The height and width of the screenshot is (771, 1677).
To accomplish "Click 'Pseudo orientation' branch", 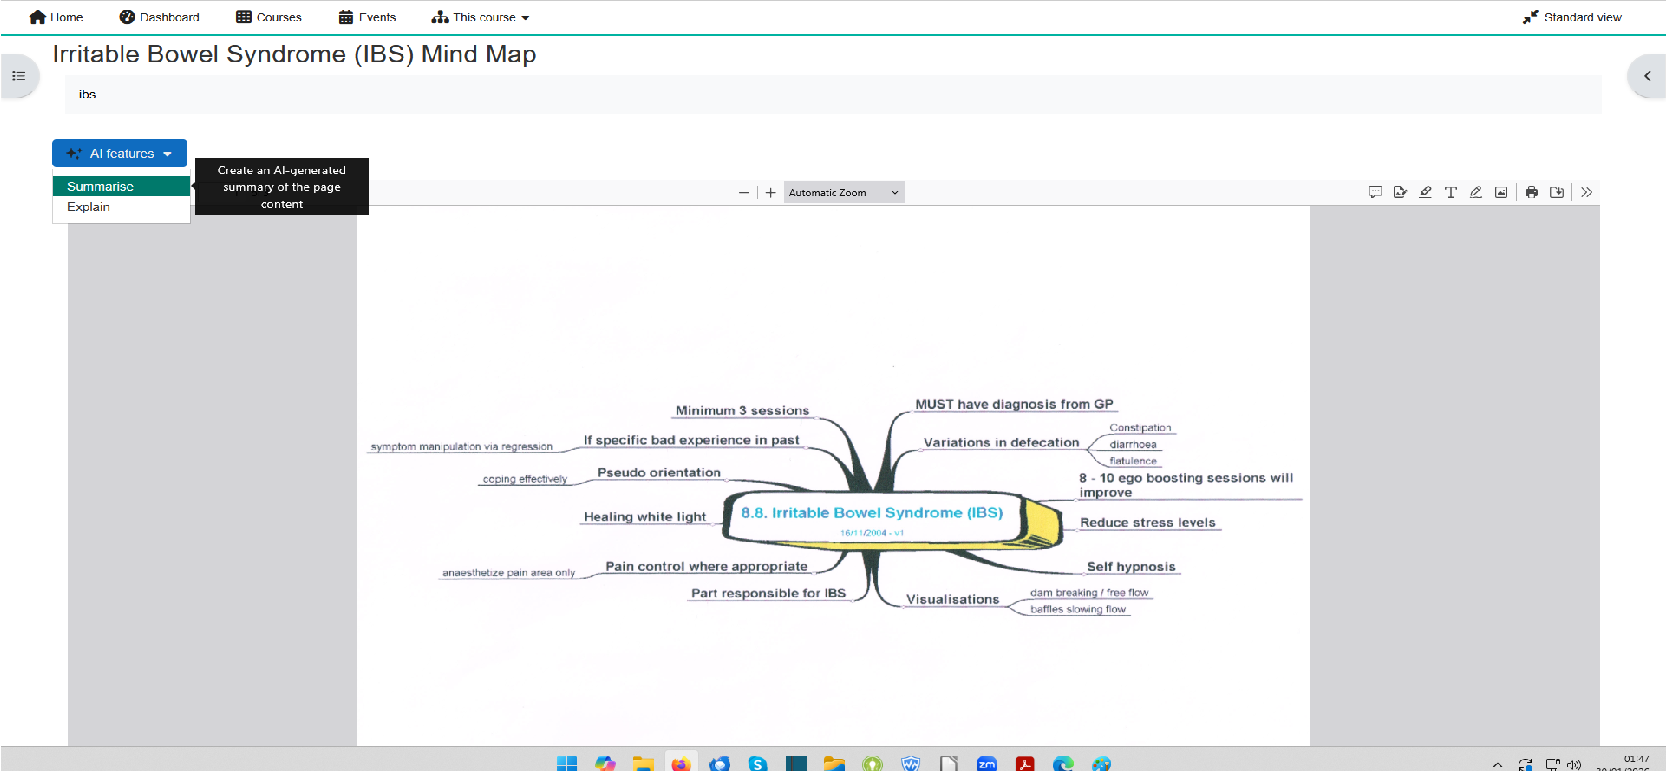I will click(x=659, y=472).
